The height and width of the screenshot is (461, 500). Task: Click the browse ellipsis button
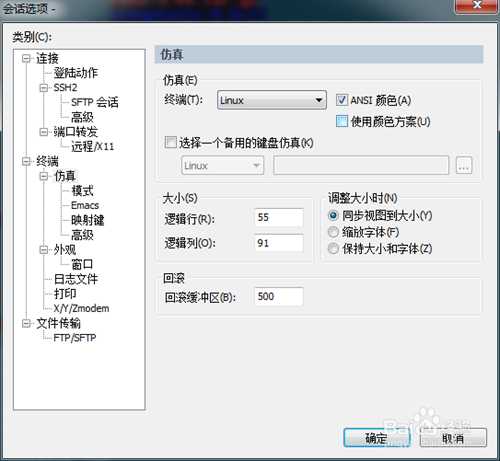[464, 165]
